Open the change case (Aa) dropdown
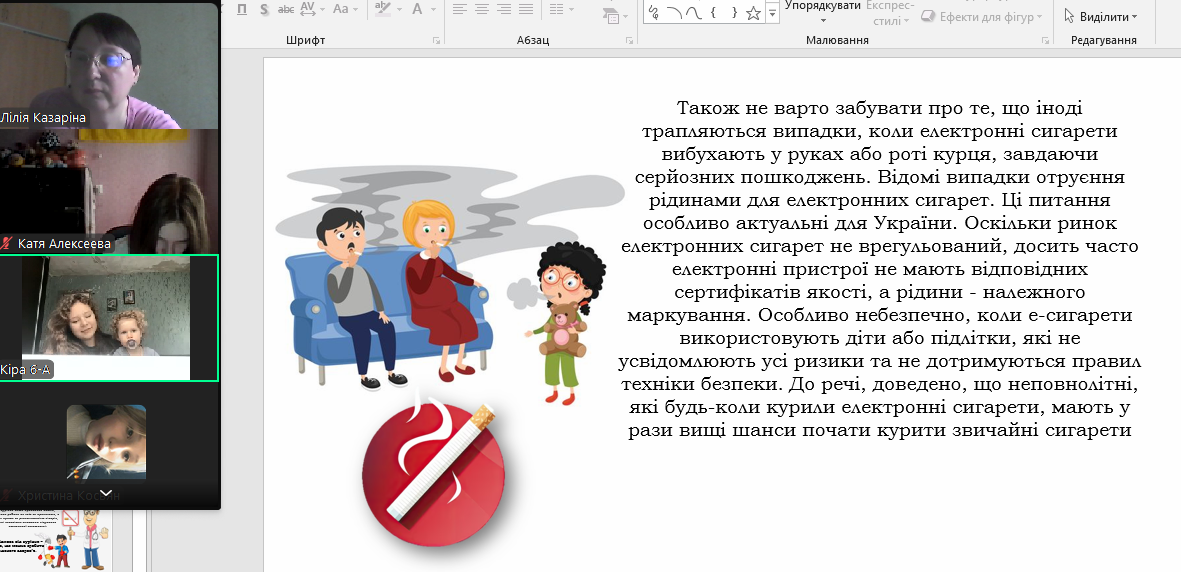 pyautogui.click(x=345, y=9)
